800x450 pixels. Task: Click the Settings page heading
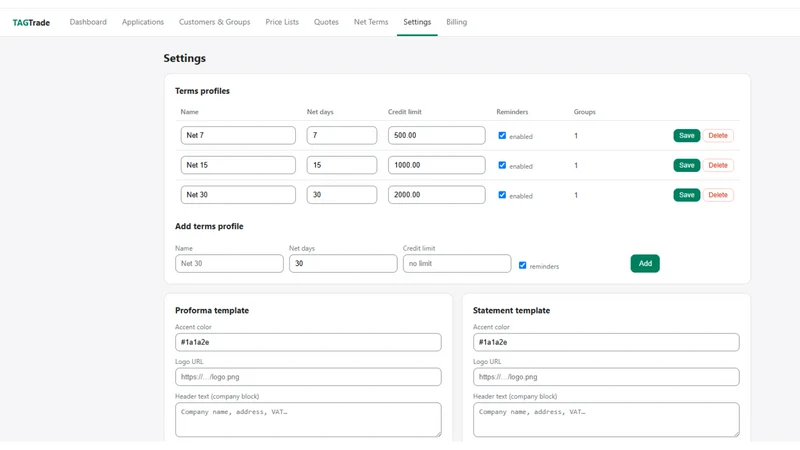(x=185, y=58)
